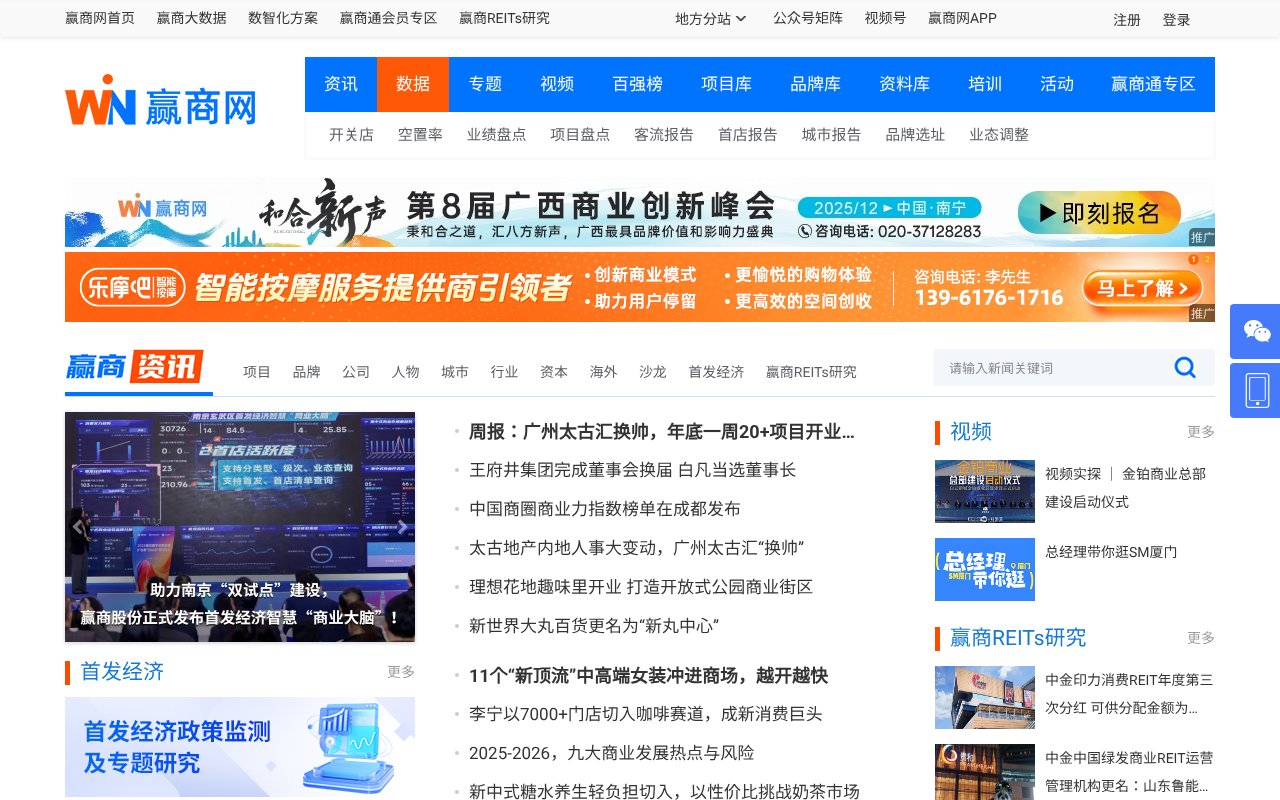This screenshot has width=1280, height=800.
Task: Click the mobile APP floating icon
Action: 1254,390
